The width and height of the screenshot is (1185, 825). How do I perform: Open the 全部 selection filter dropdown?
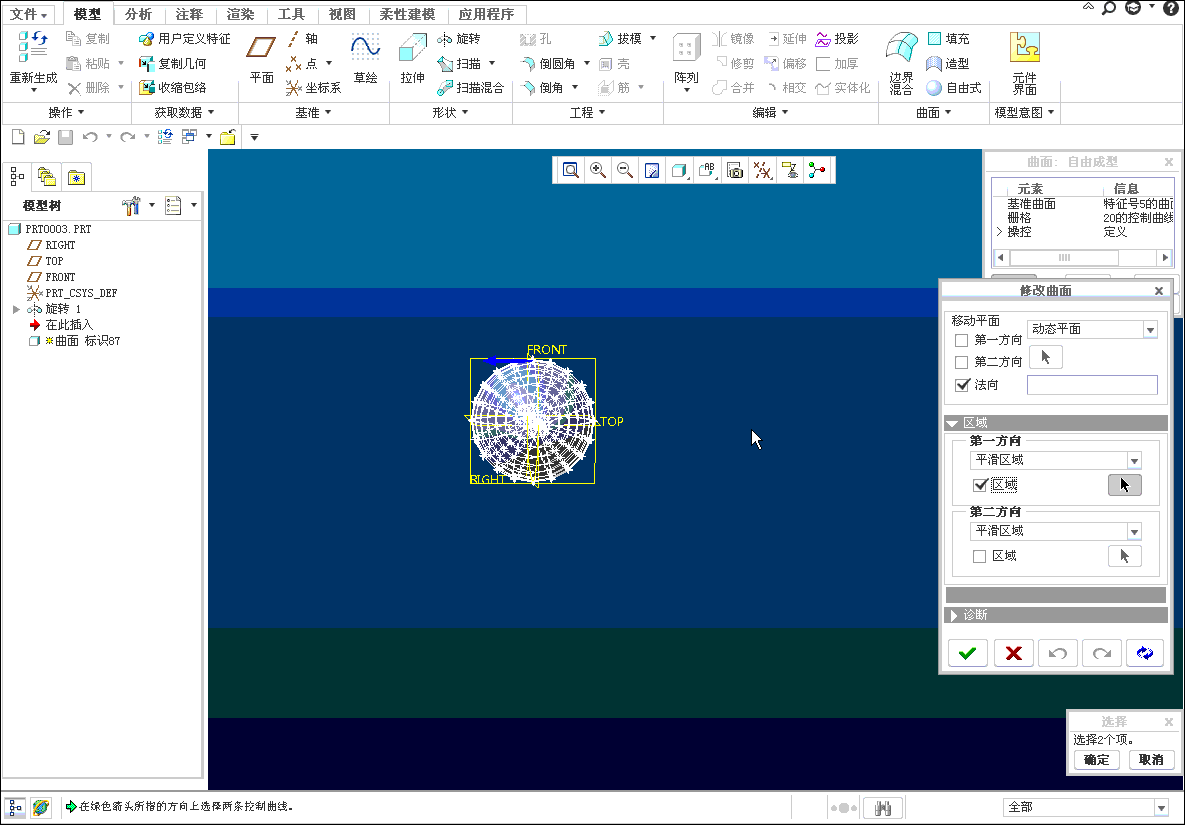click(x=1161, y=808)
